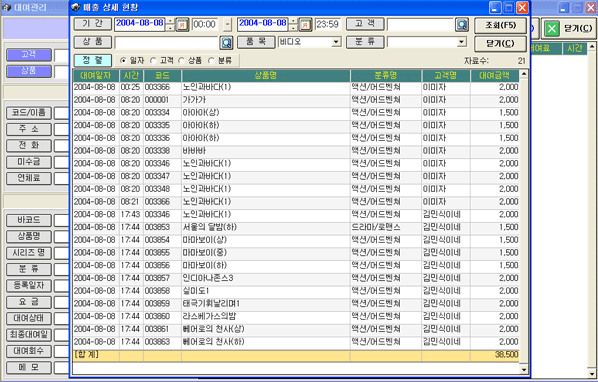Click the 고객 button in 대여관리 window
This screenshot has width=598, height=382.
(x=29, y=55)
